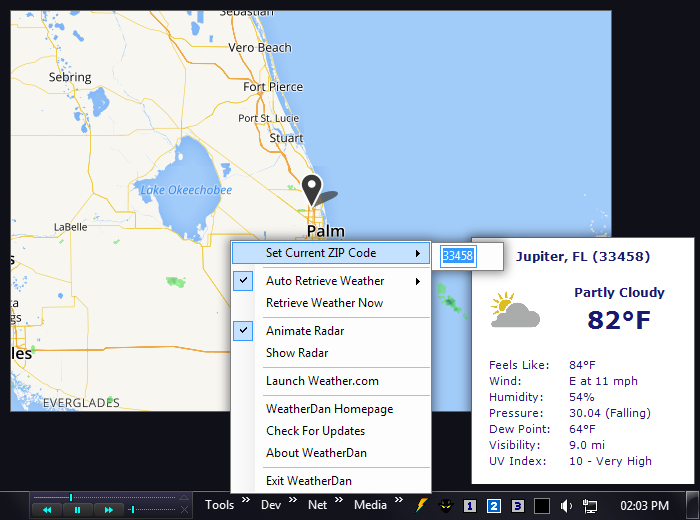Click the fast-forward media button
This screenshot has width=700, height=520.
[108, 510]
